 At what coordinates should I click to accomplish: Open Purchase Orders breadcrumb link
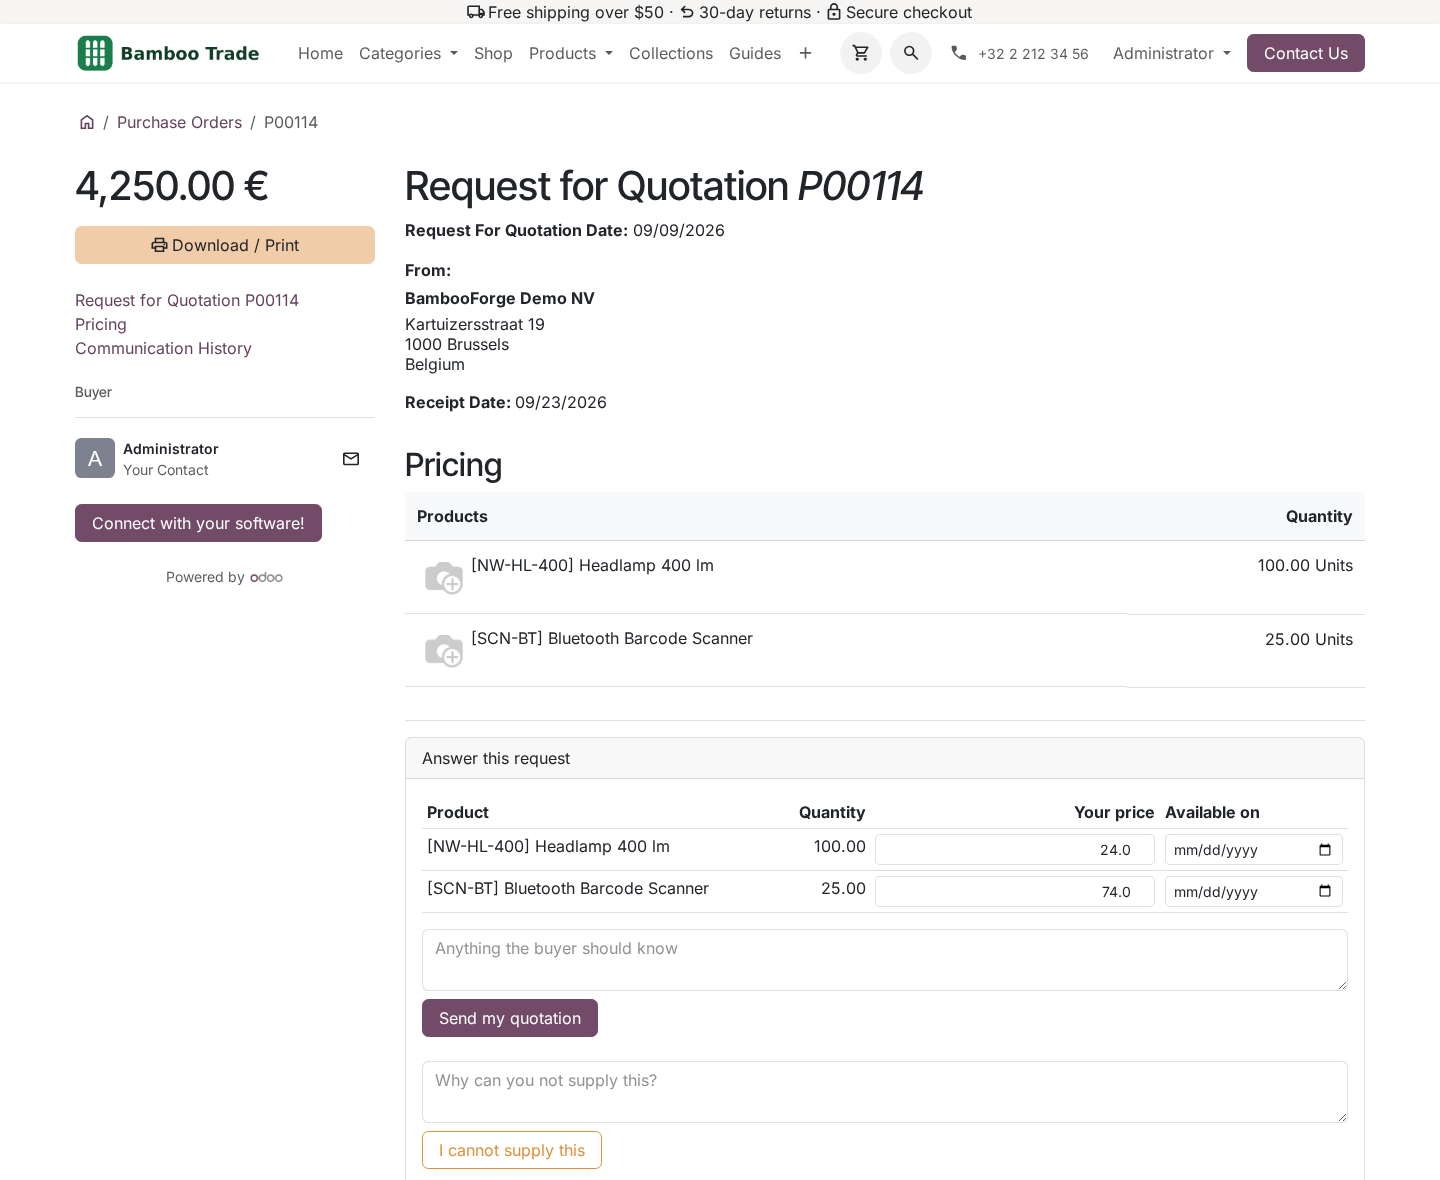click(x=179, y=122)
